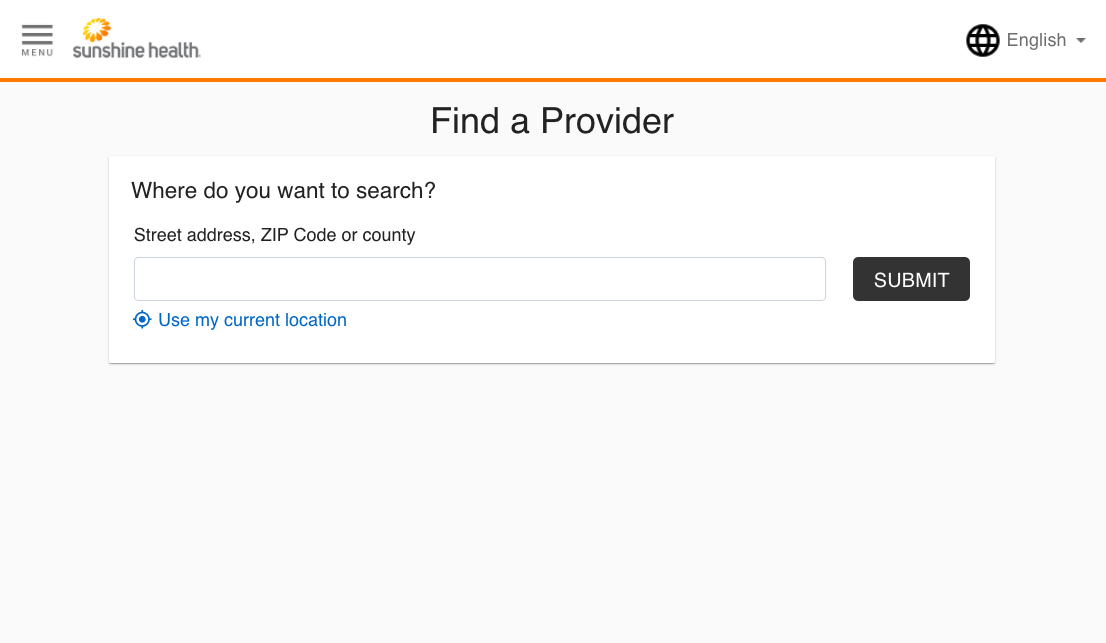The image size is (1106, 643).
Task: Open the English language dropdown
Action: click(x=1026, y=40)
